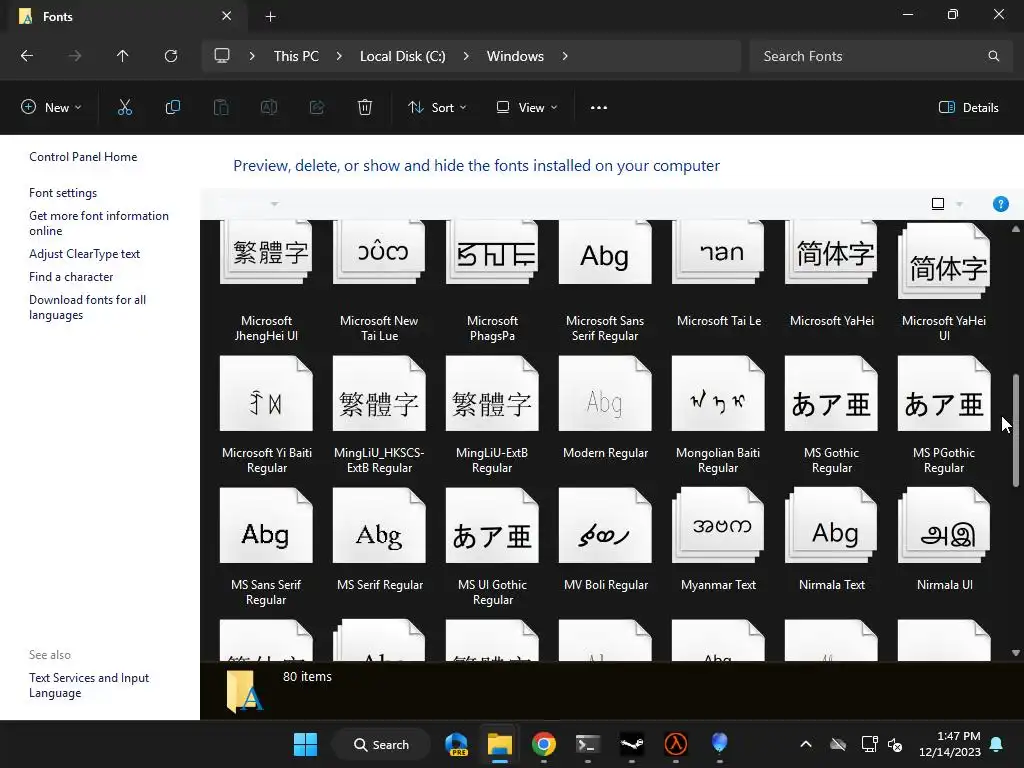This screenshot has width=1024, height=768.
Task: Select MS Gothic Regular font
Action: coord(831,415)
